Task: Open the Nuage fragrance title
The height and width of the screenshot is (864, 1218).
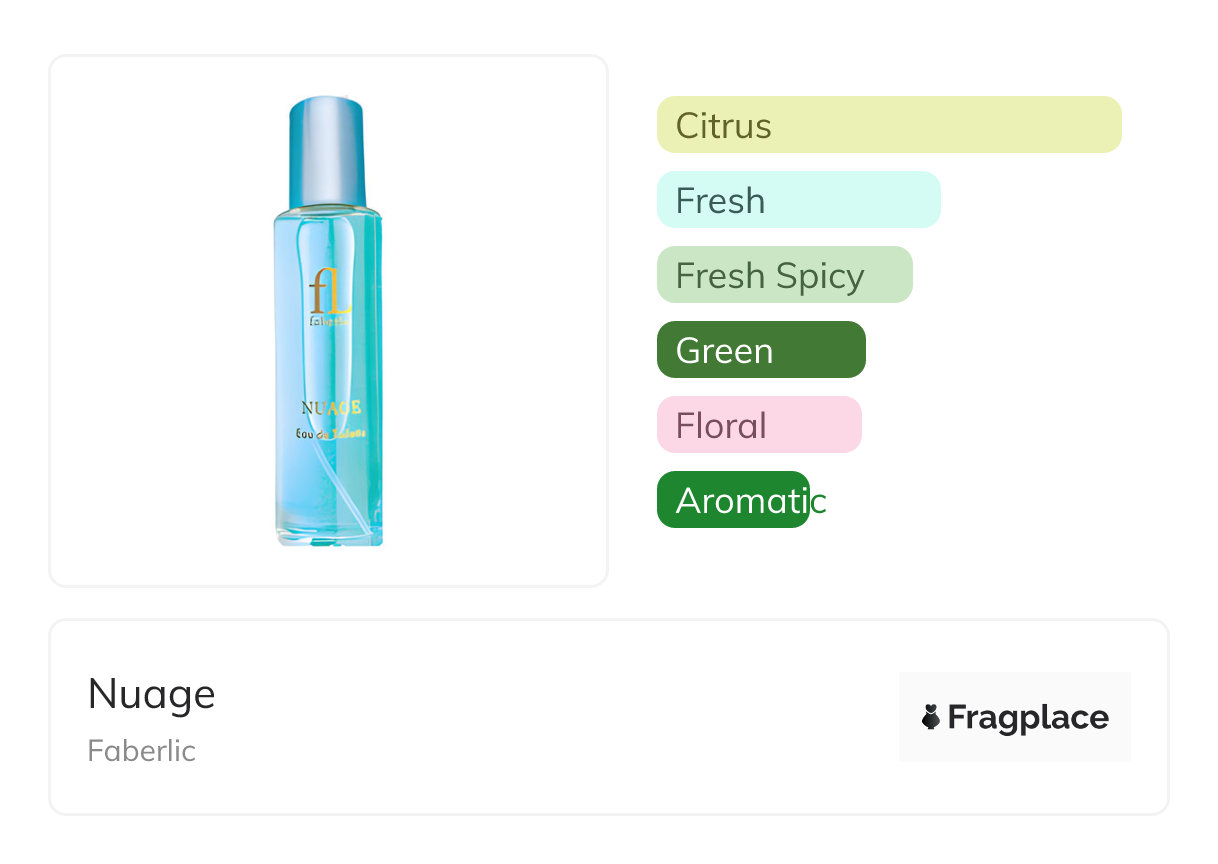Action: pyautogui.click(x=151, y=694)
